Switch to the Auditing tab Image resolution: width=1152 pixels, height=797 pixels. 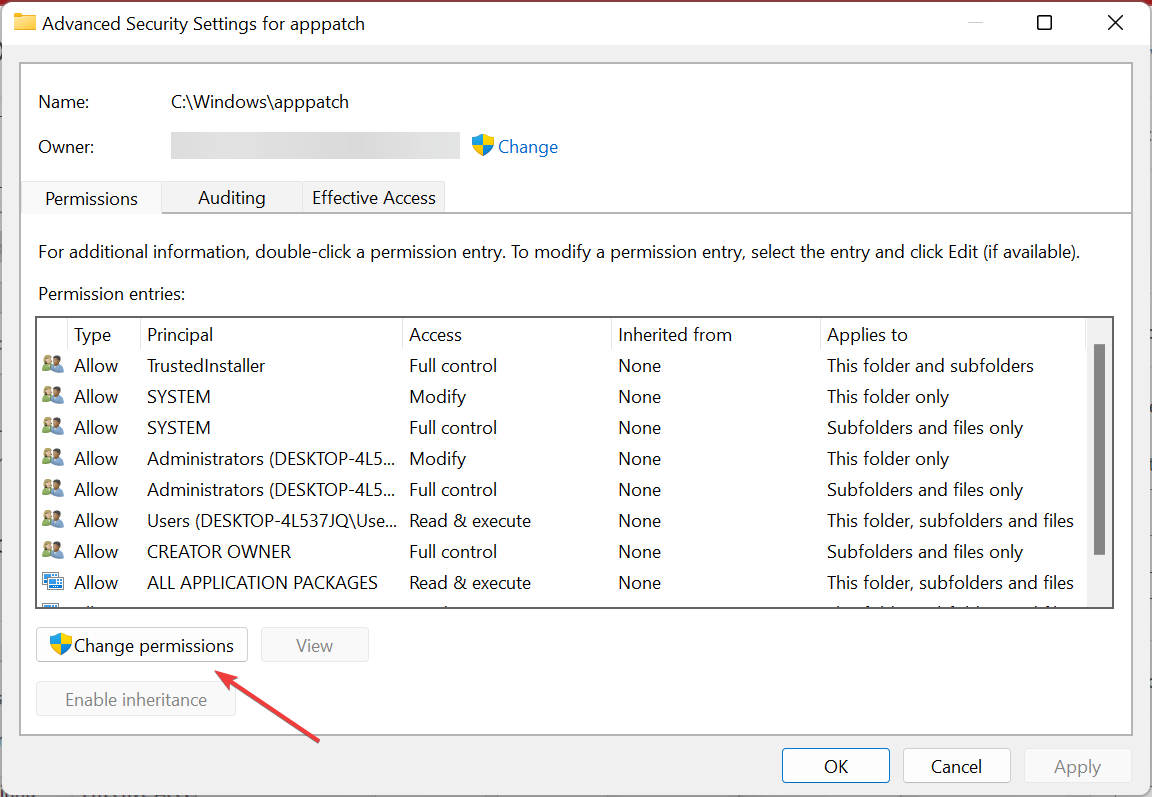click(x=231, y=198)
